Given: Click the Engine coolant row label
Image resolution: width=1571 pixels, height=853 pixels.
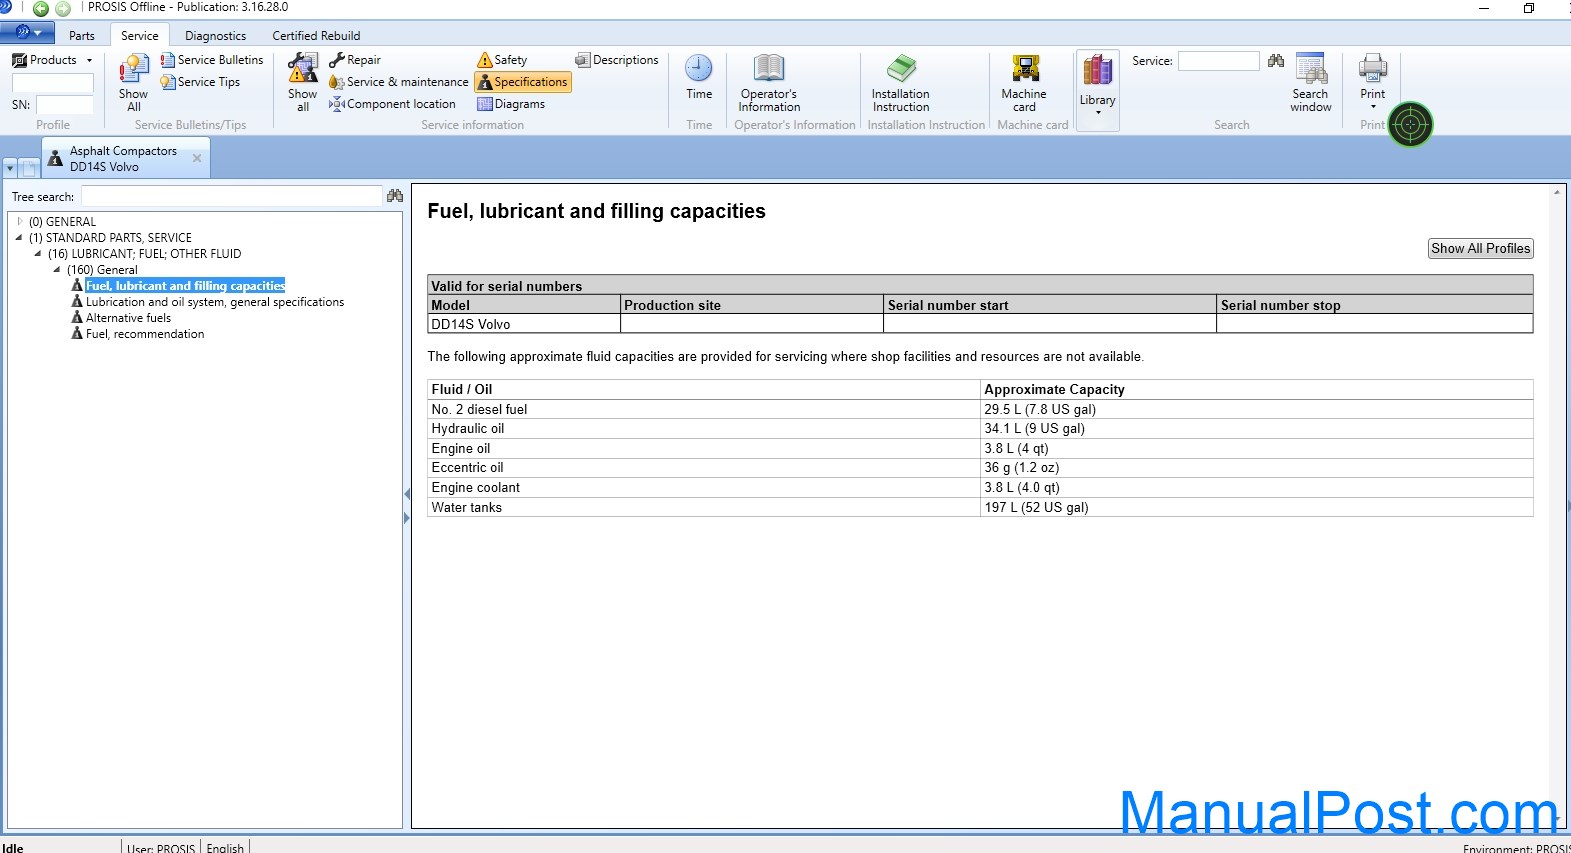Looking at the screenshot, I should point(475,487).
